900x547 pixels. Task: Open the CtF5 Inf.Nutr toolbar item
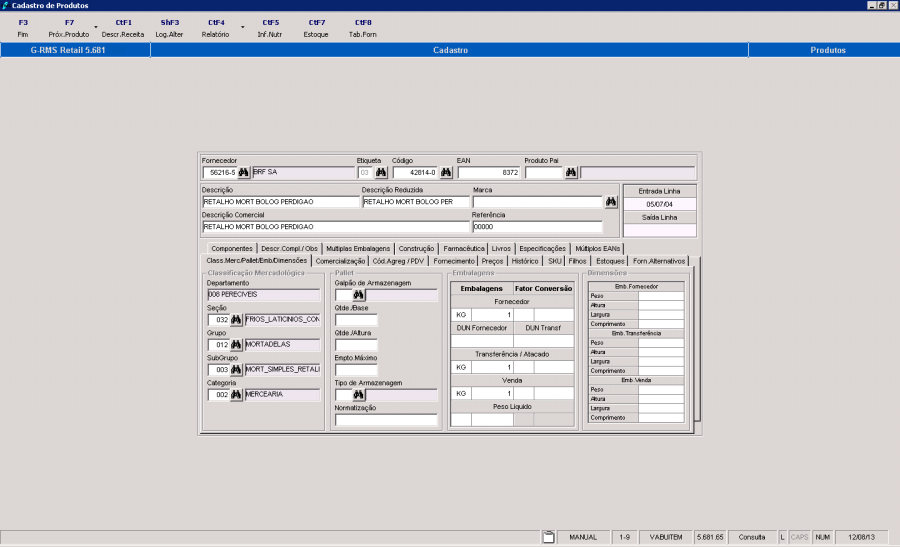pos(270,28)
